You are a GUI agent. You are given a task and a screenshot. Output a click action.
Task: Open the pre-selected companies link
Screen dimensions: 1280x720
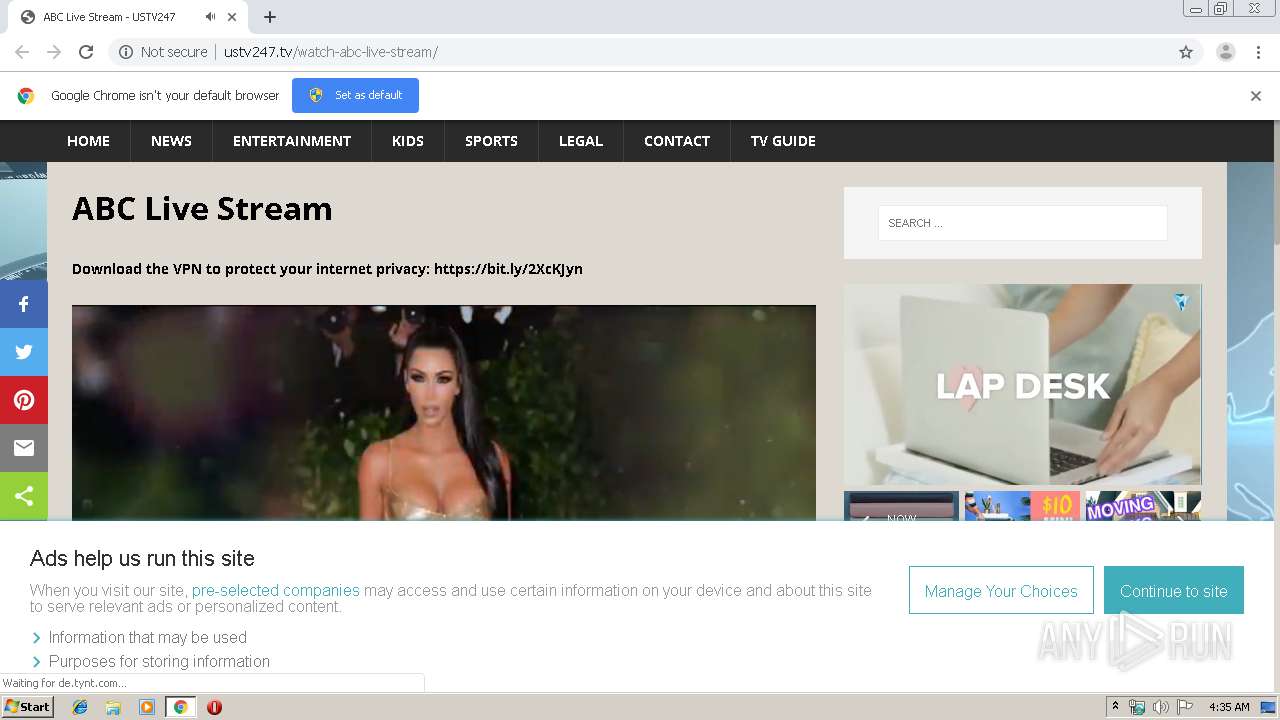(x=276, y=590)
